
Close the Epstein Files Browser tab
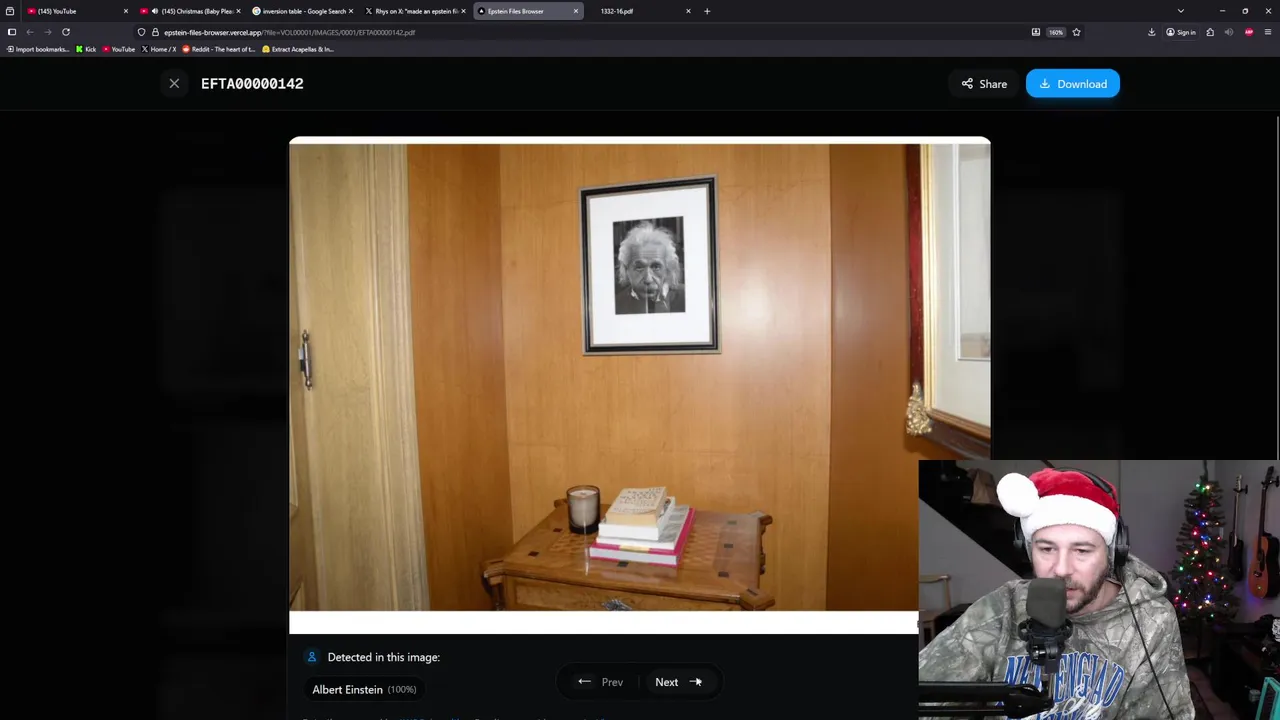click(x=576, y=11)
